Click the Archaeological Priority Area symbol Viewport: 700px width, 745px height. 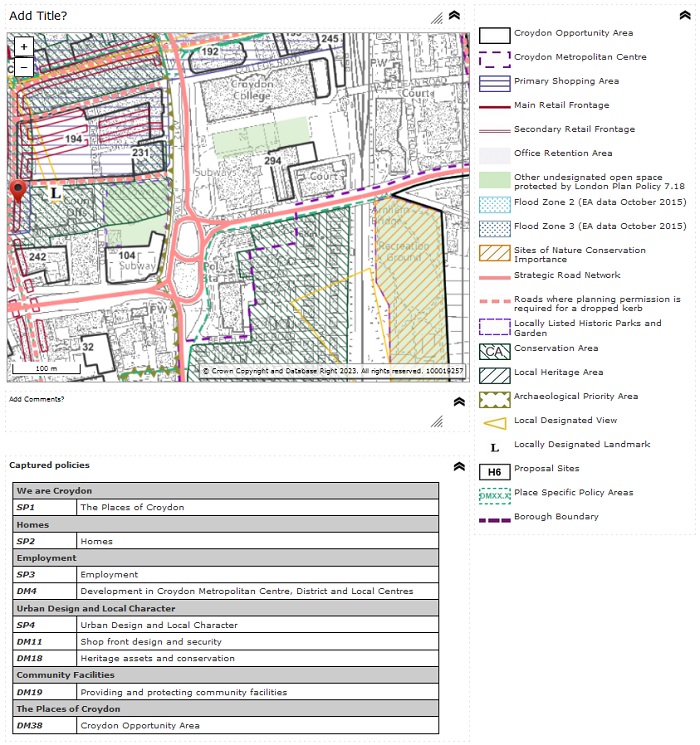[495, 400]
